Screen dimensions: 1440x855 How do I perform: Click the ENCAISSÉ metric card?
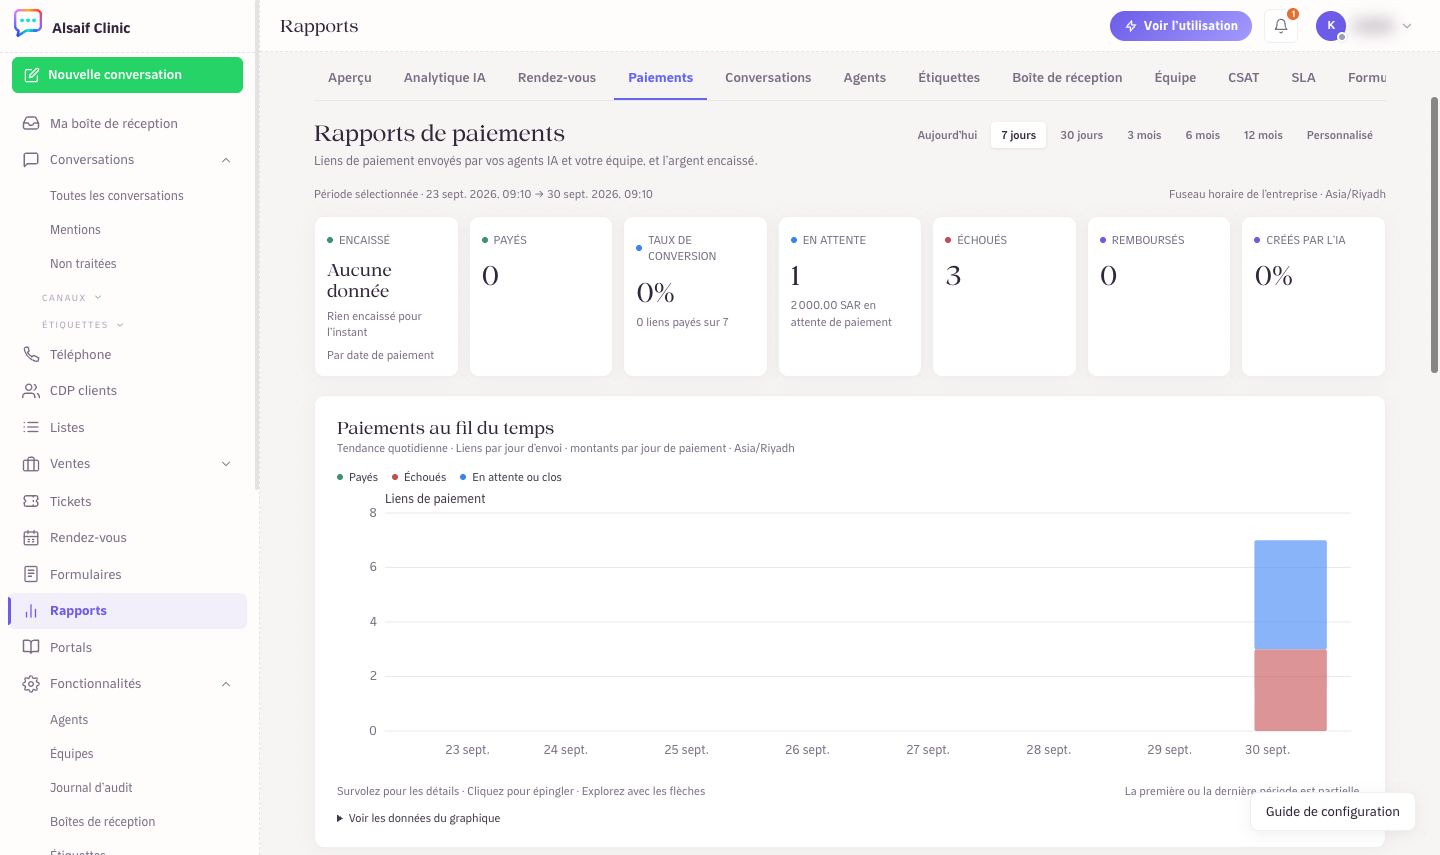386,296
